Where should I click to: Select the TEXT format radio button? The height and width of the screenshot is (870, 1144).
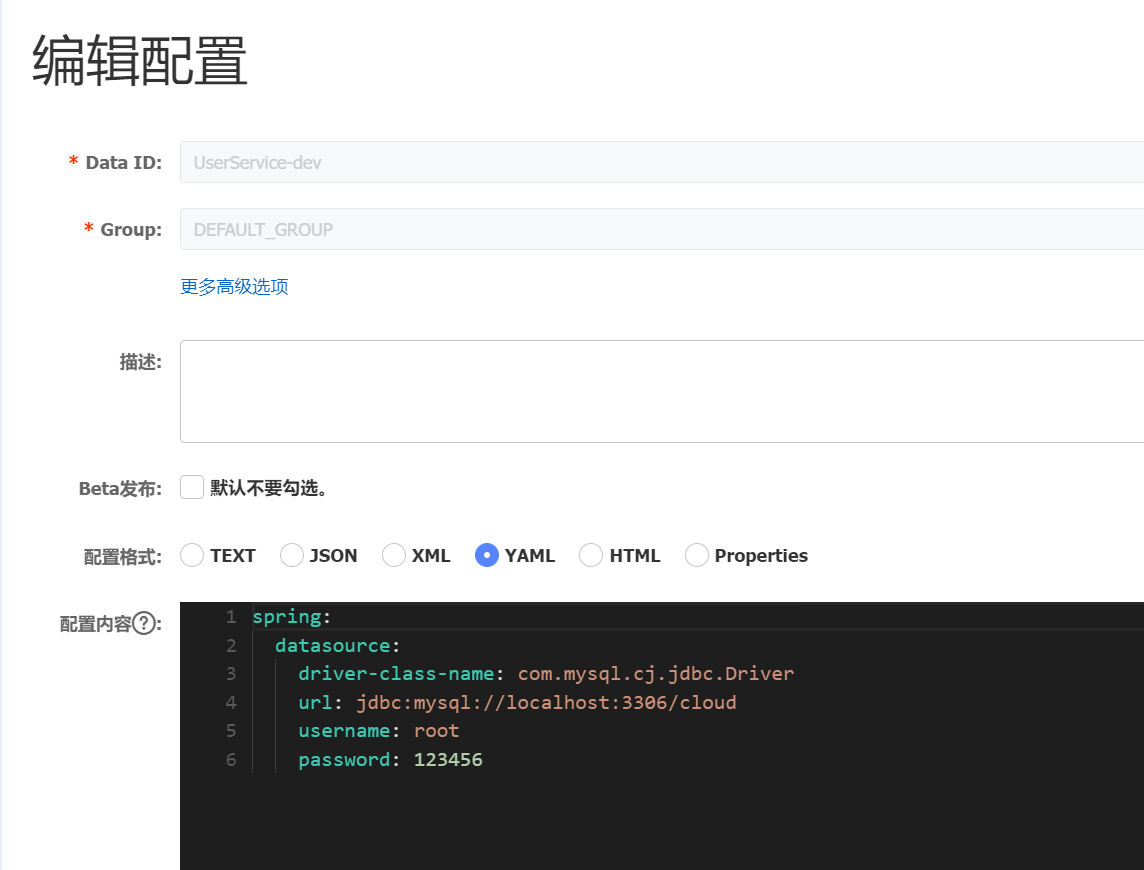click(x=192, y=555)
